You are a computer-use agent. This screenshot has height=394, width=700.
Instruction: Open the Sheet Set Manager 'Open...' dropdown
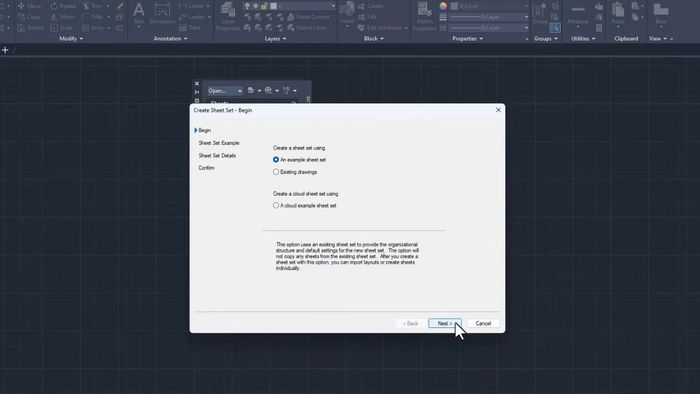[225, 91]
